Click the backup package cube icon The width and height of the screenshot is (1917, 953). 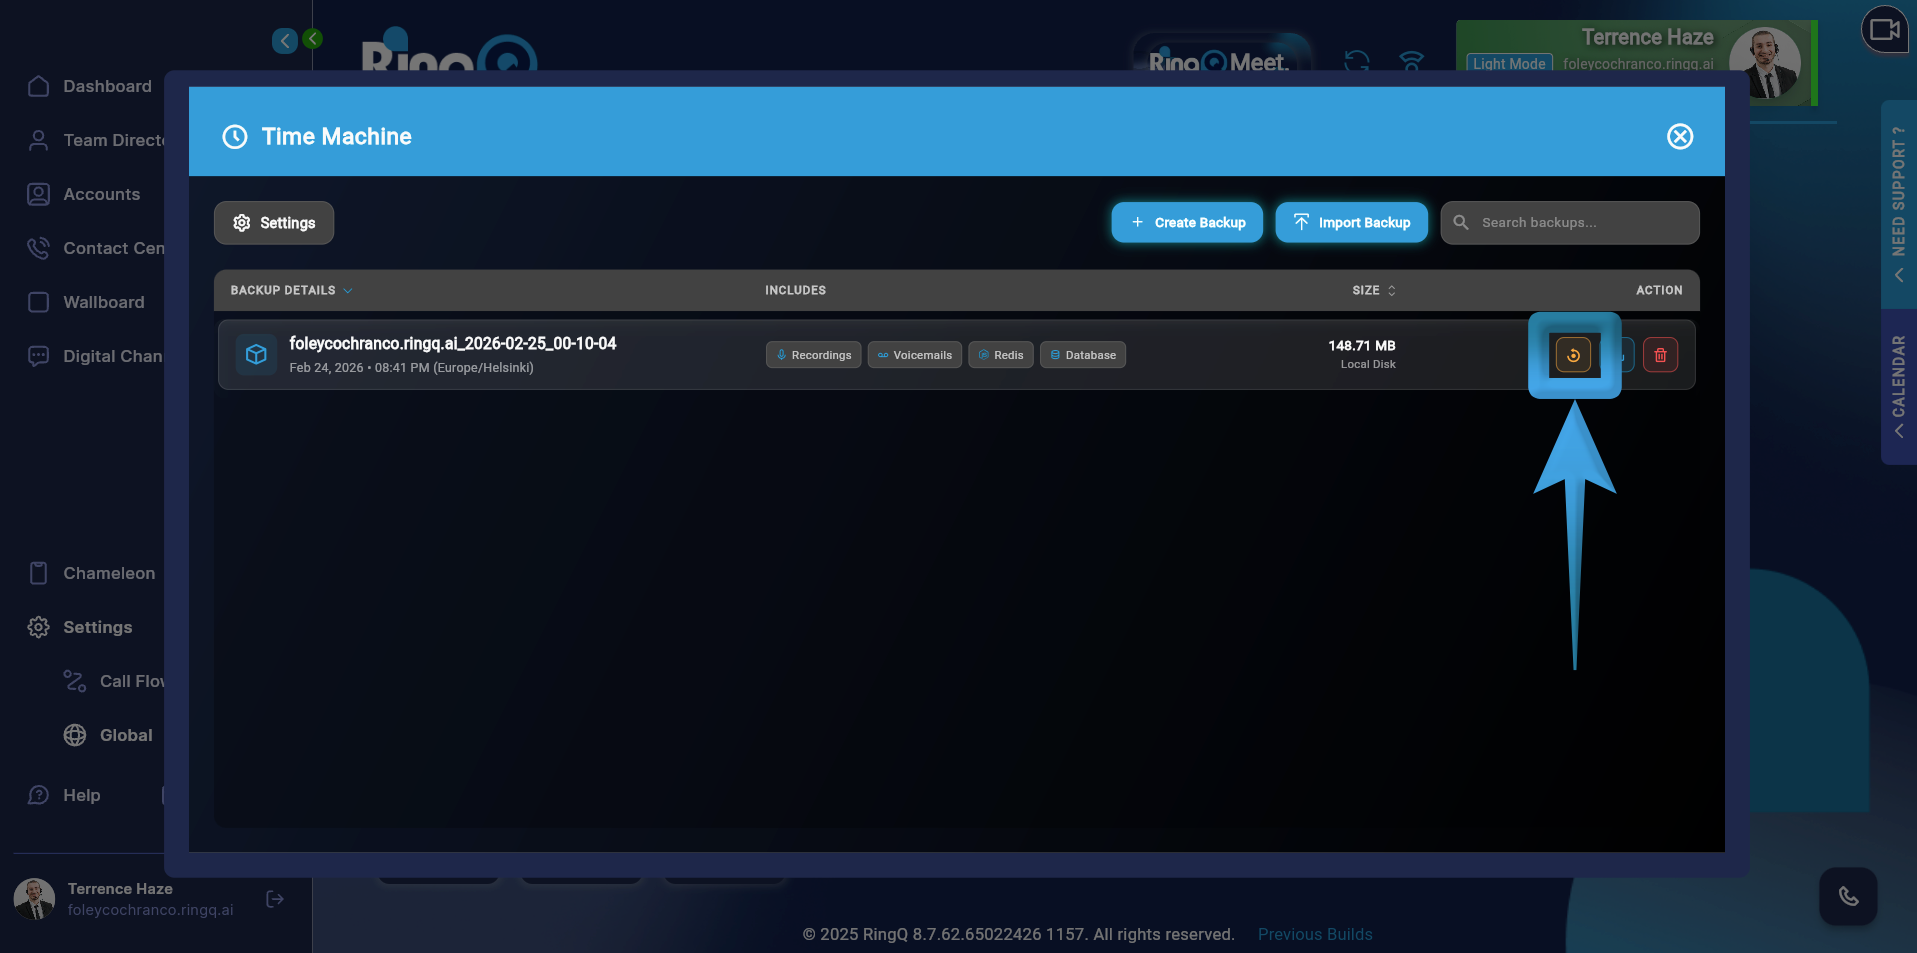[x=256, y=355]
